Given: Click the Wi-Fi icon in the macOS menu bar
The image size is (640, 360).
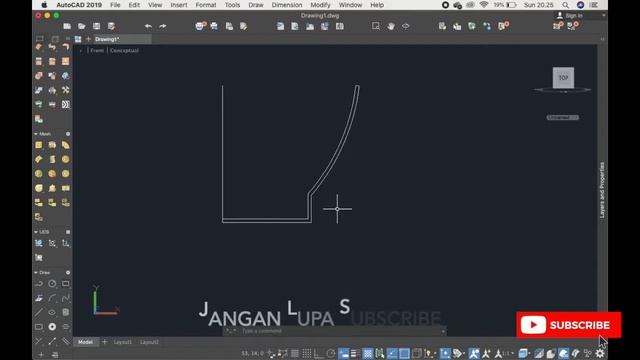Looking at the screenshot, I should click(x=484, y=5).
